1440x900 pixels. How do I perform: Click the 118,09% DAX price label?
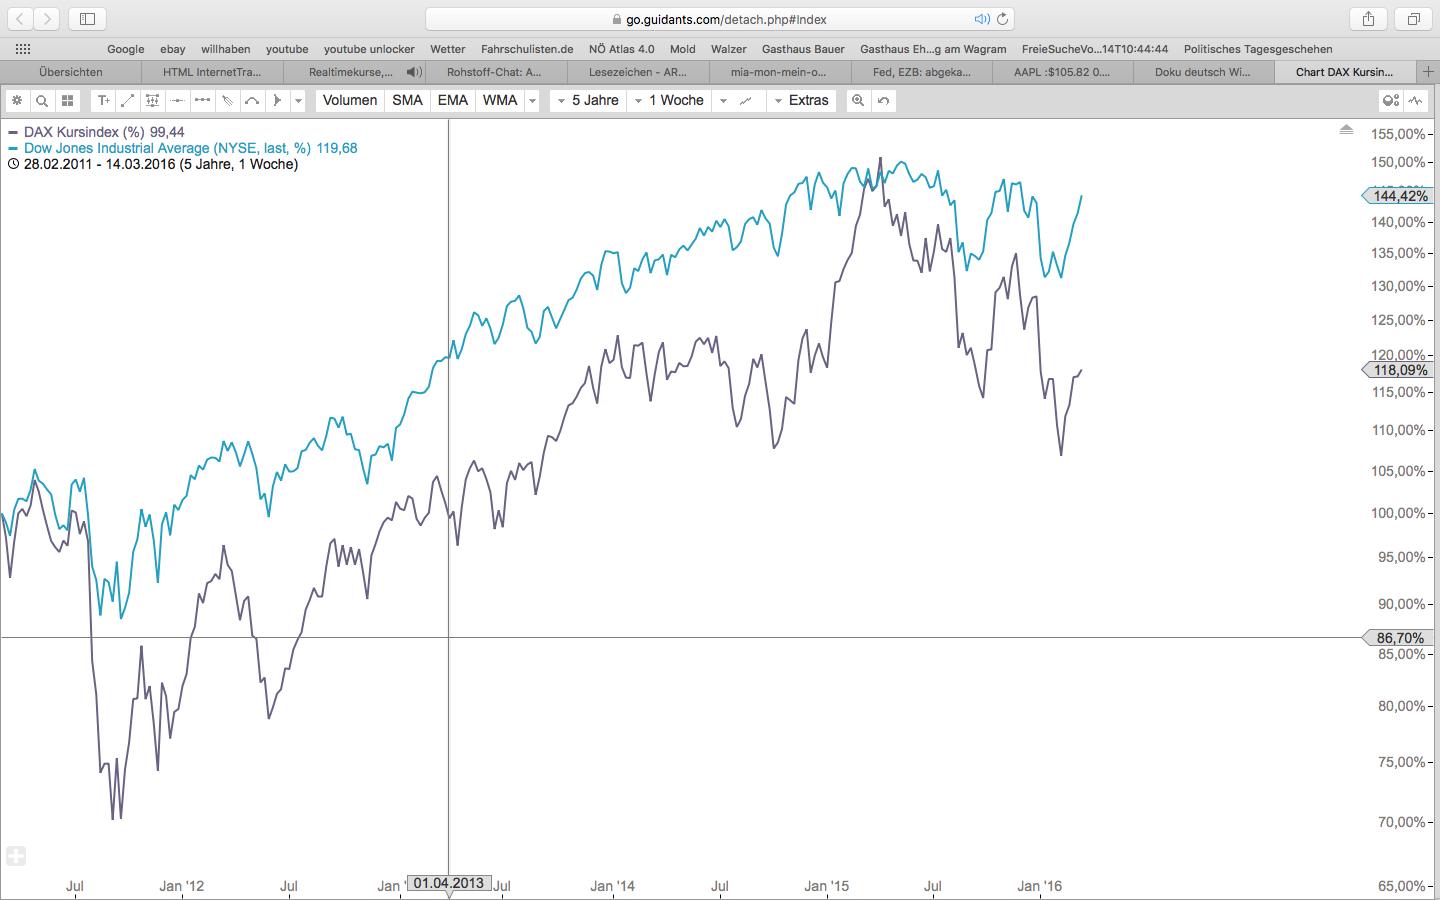pyautogui.click(x=1398, y=370)
